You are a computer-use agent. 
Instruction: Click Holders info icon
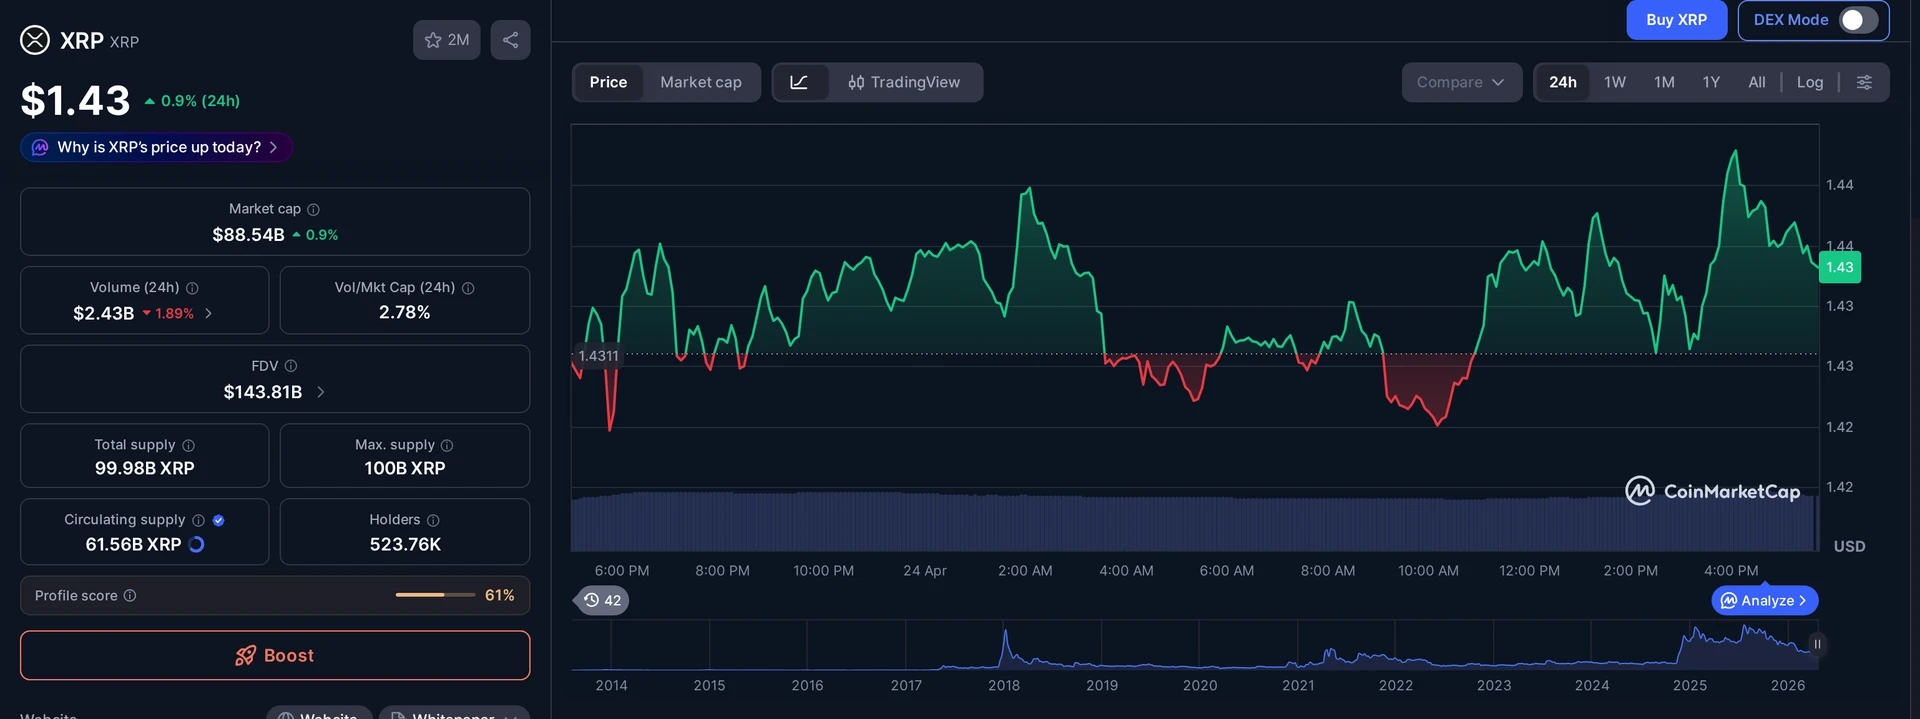tap(433, 520)
